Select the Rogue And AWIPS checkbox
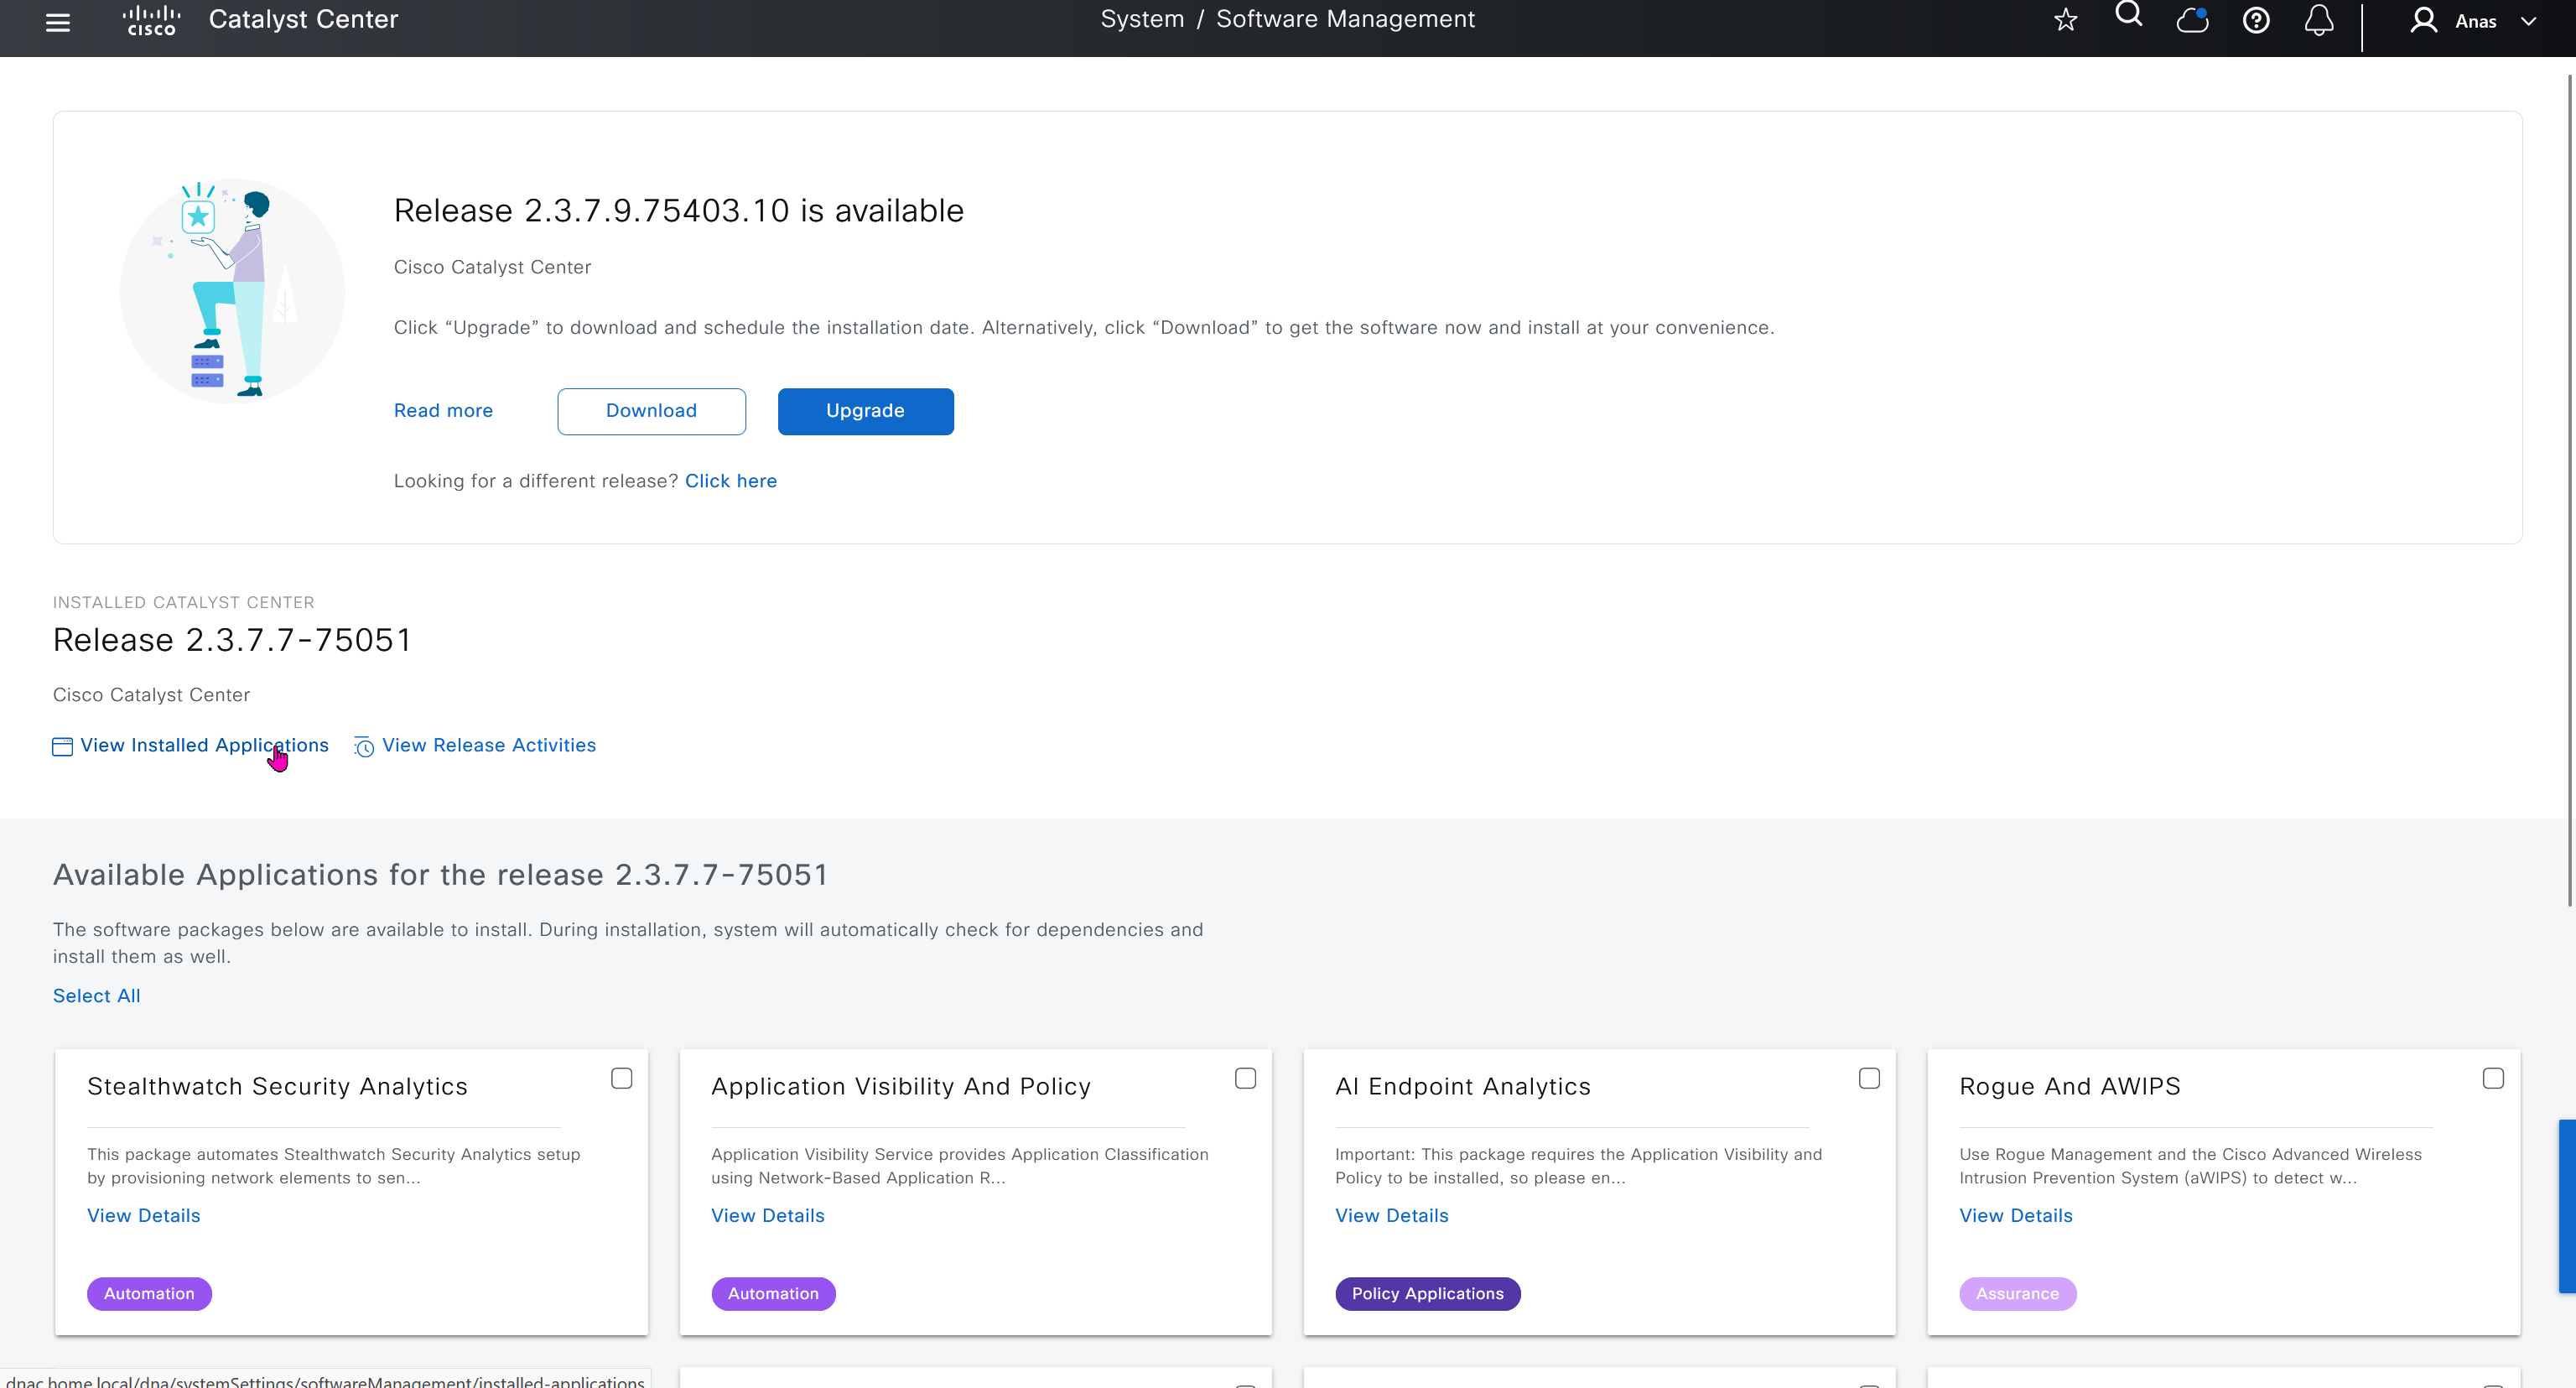Viewport: 2576px width, 1388px height. click(2493, 1078)
